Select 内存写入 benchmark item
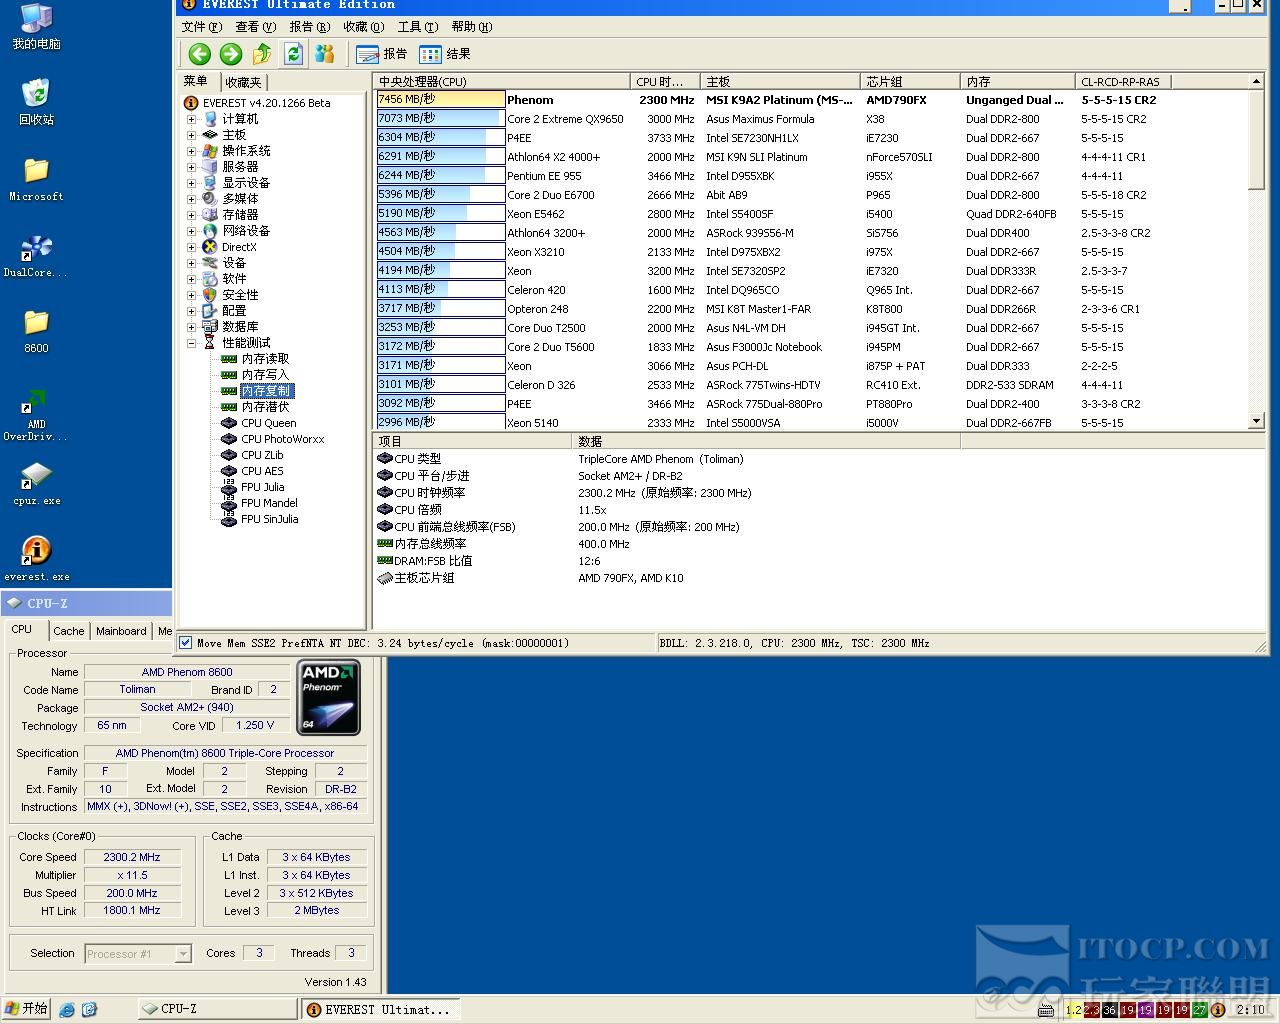 coord(265,375)
